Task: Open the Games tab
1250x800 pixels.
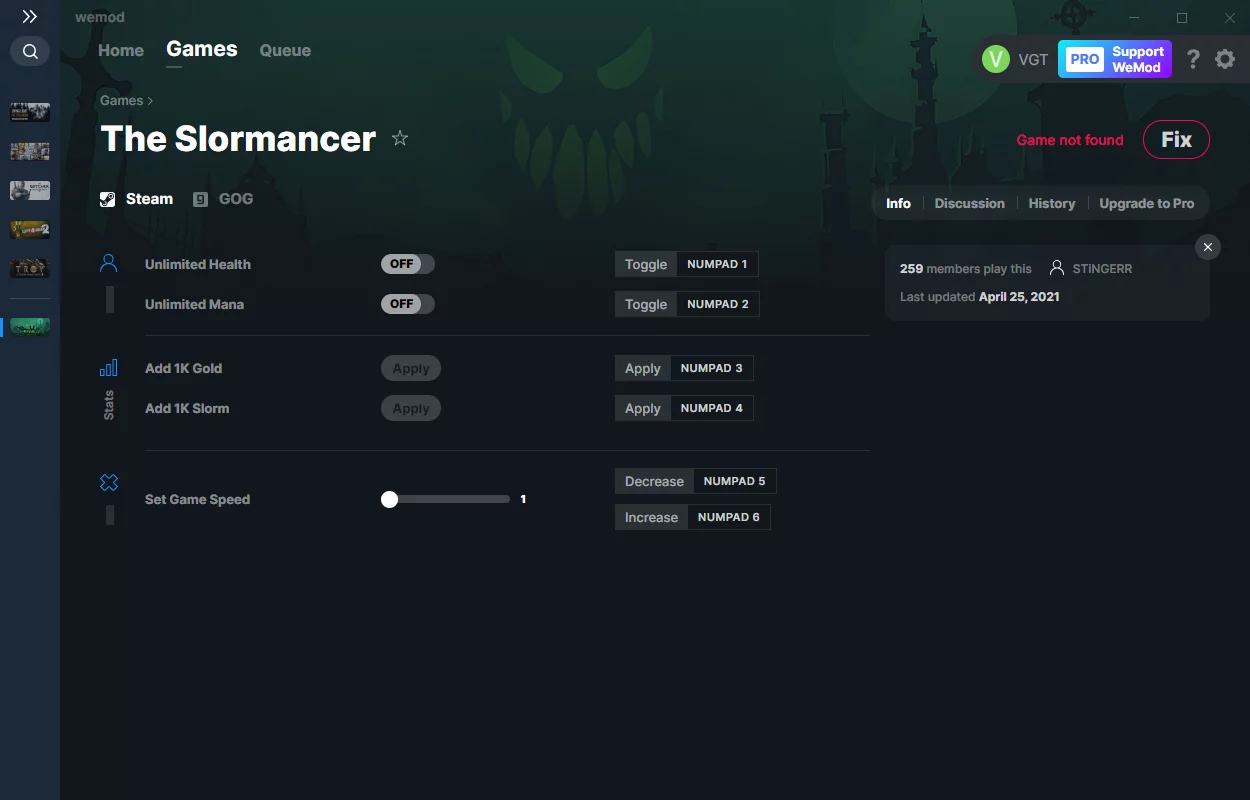Action: pos(202,49)
